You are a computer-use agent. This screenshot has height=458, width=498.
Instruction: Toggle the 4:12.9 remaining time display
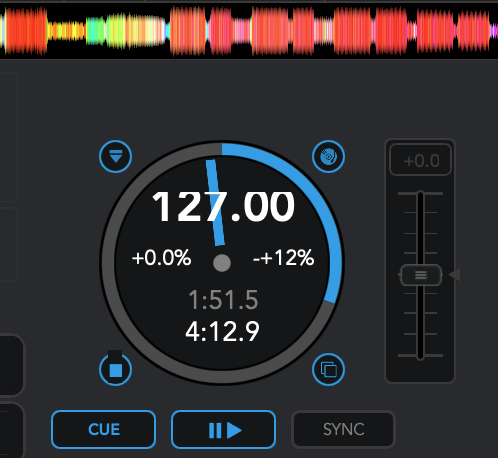click(x=223, y=332)
